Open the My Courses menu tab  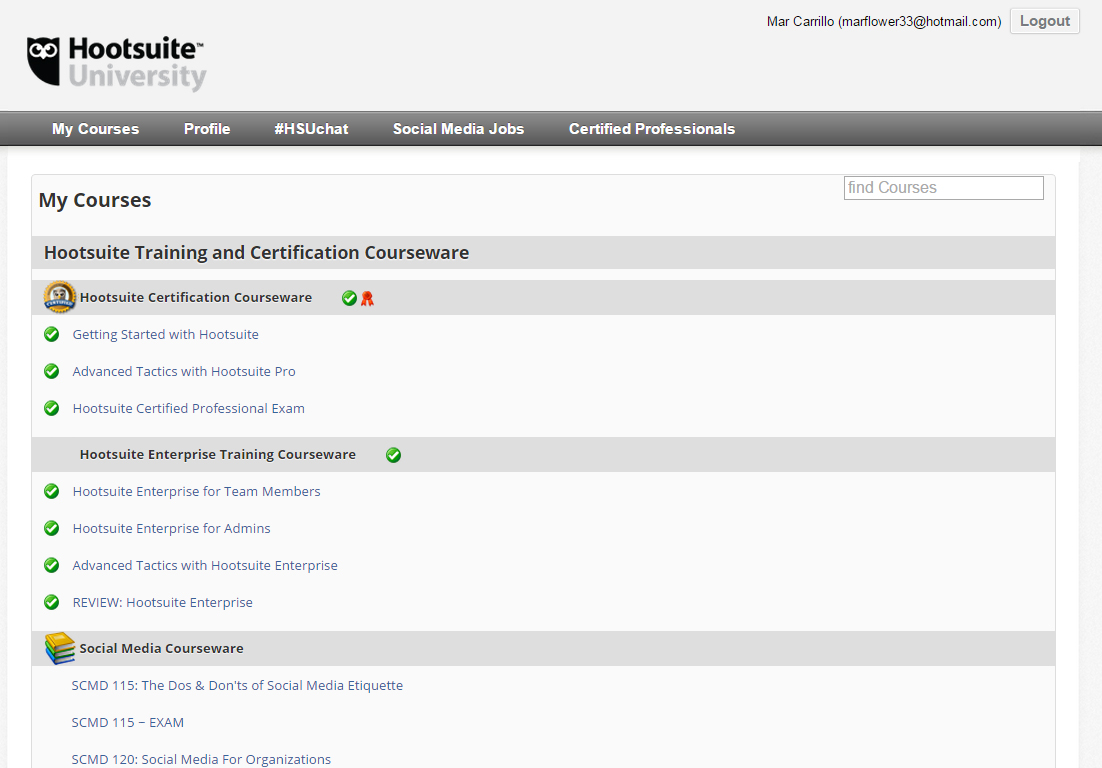[96, 129]
